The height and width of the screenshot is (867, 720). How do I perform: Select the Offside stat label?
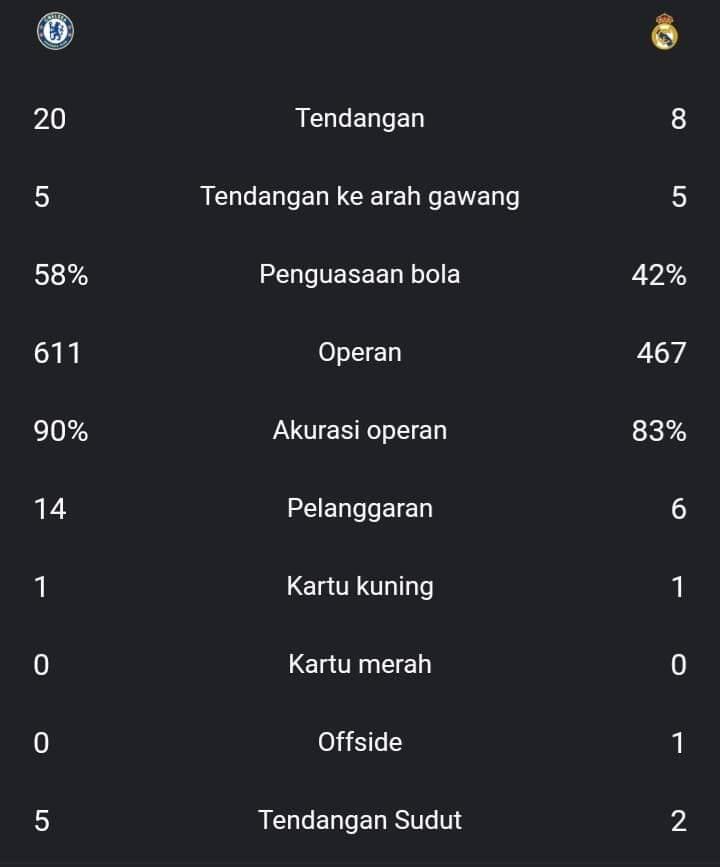360,743
